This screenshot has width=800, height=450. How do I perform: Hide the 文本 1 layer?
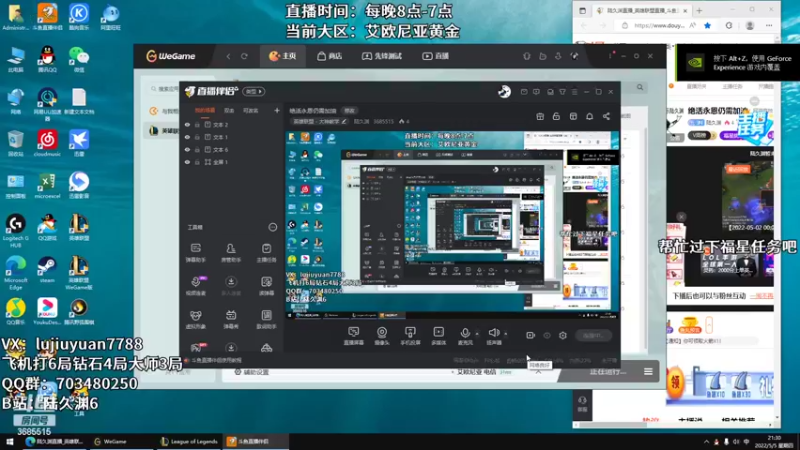[187, 137]
